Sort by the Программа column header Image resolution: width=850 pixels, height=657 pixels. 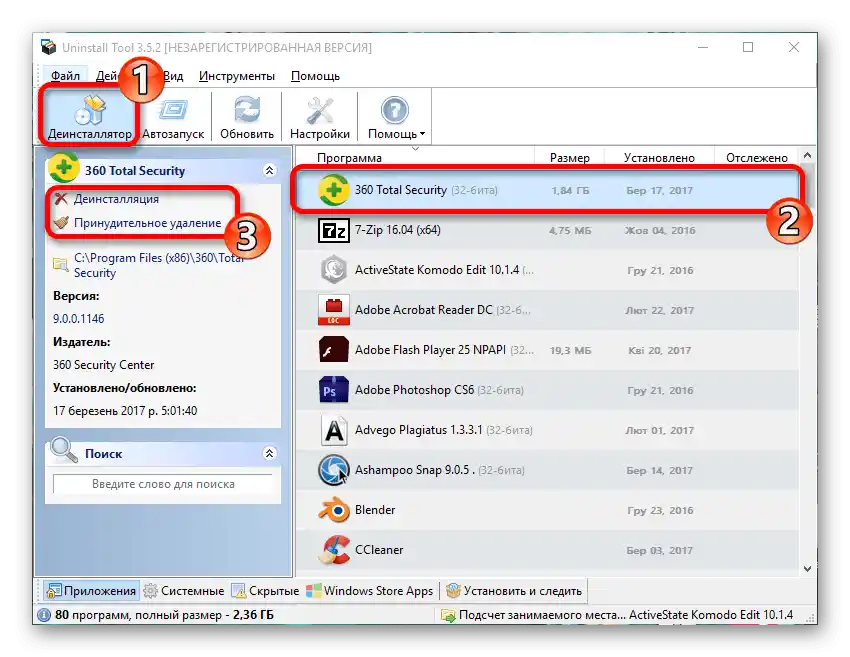(349, 158)
